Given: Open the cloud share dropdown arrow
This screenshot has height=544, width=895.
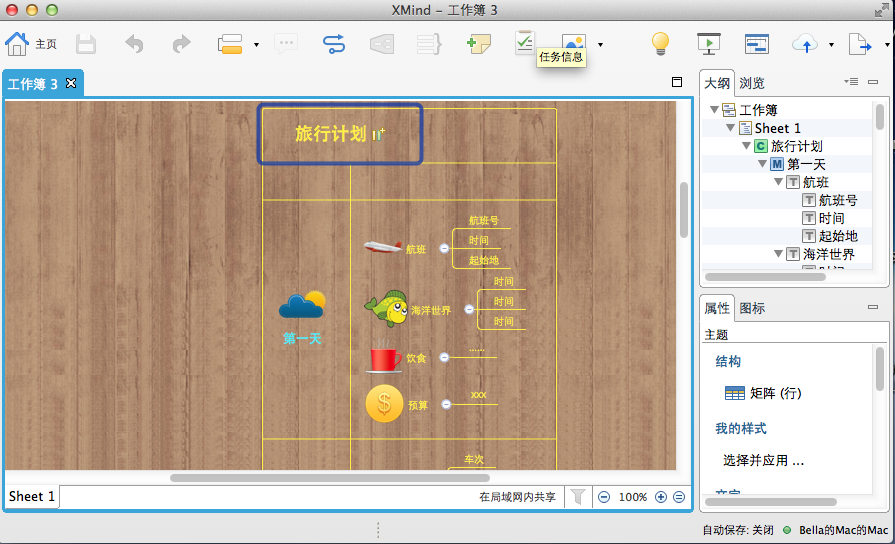Looking at the screenshot, I should pos(831,45).
